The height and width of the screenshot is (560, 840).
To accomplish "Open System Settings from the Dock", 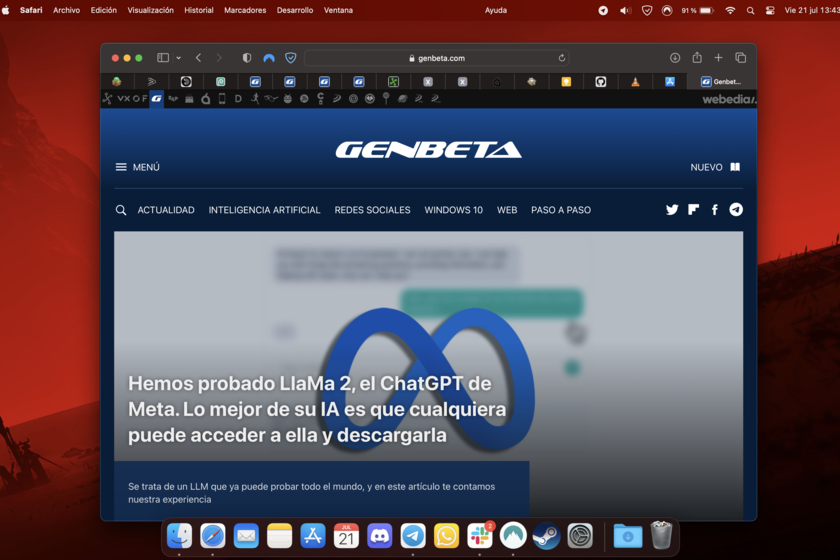I will tap(580, 536).
